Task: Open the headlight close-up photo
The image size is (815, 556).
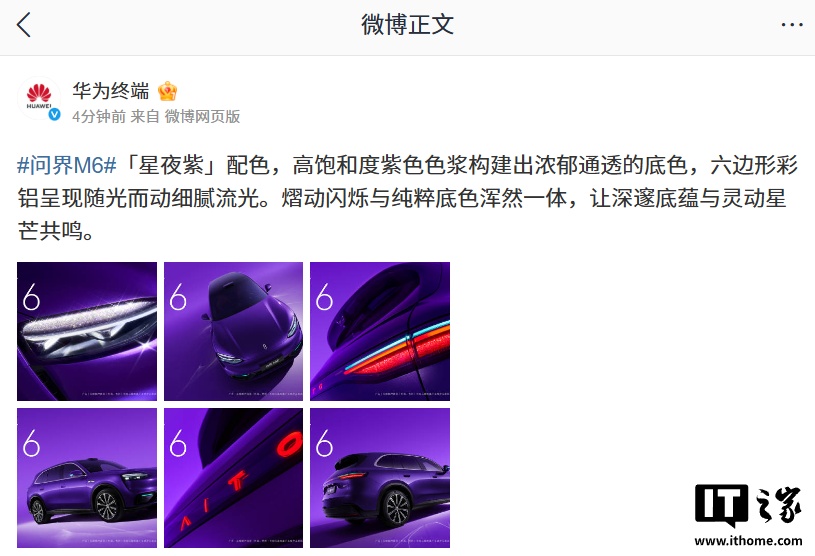Action: point(87,332)
